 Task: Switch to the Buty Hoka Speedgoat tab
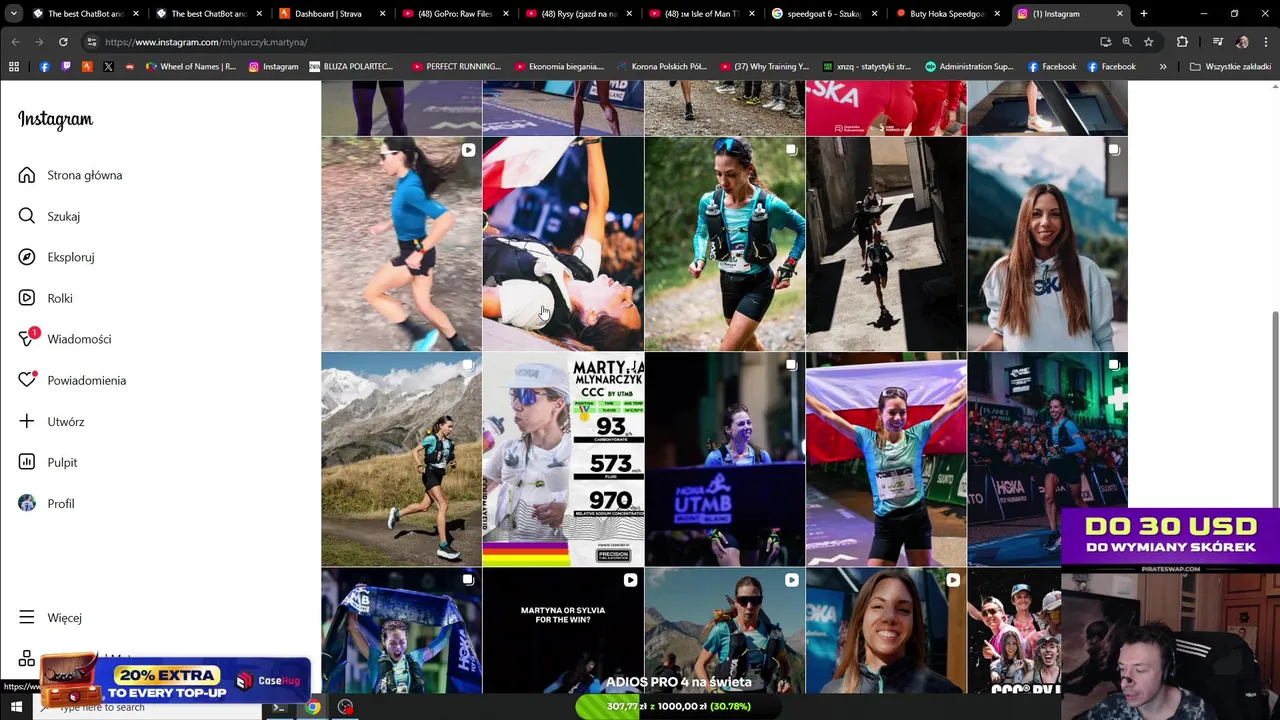pyautogui.click(x=948, y=14)
